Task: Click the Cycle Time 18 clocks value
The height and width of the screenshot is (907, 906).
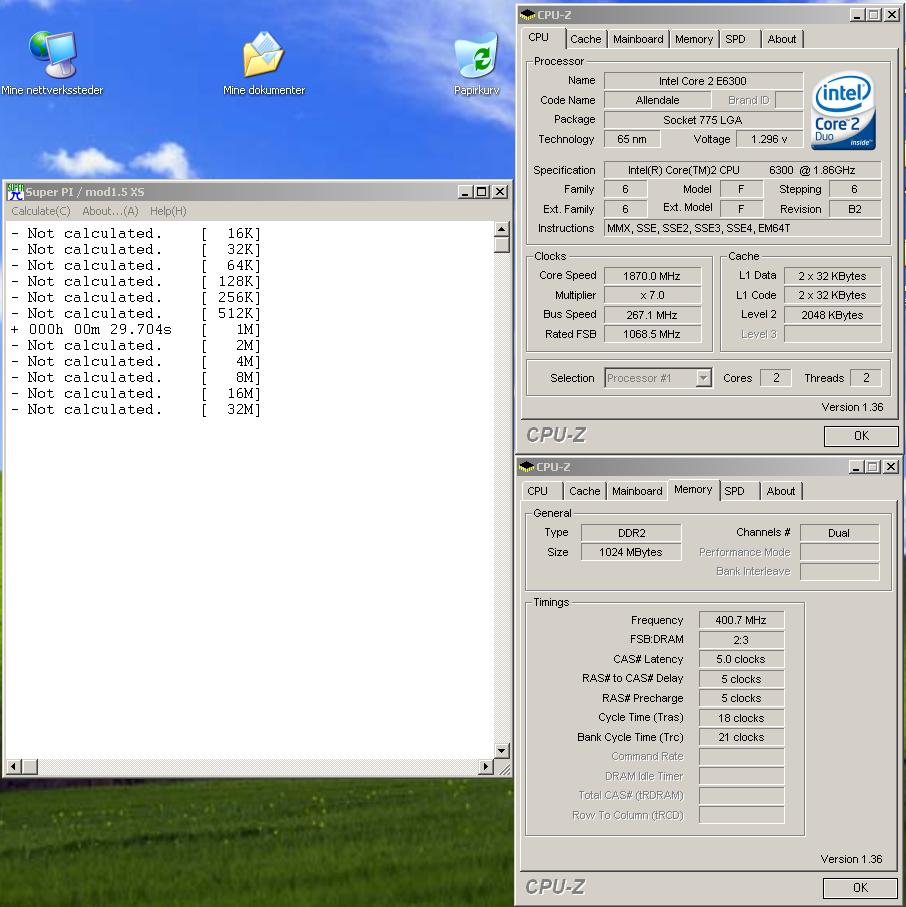Action: tap(741, 718)
